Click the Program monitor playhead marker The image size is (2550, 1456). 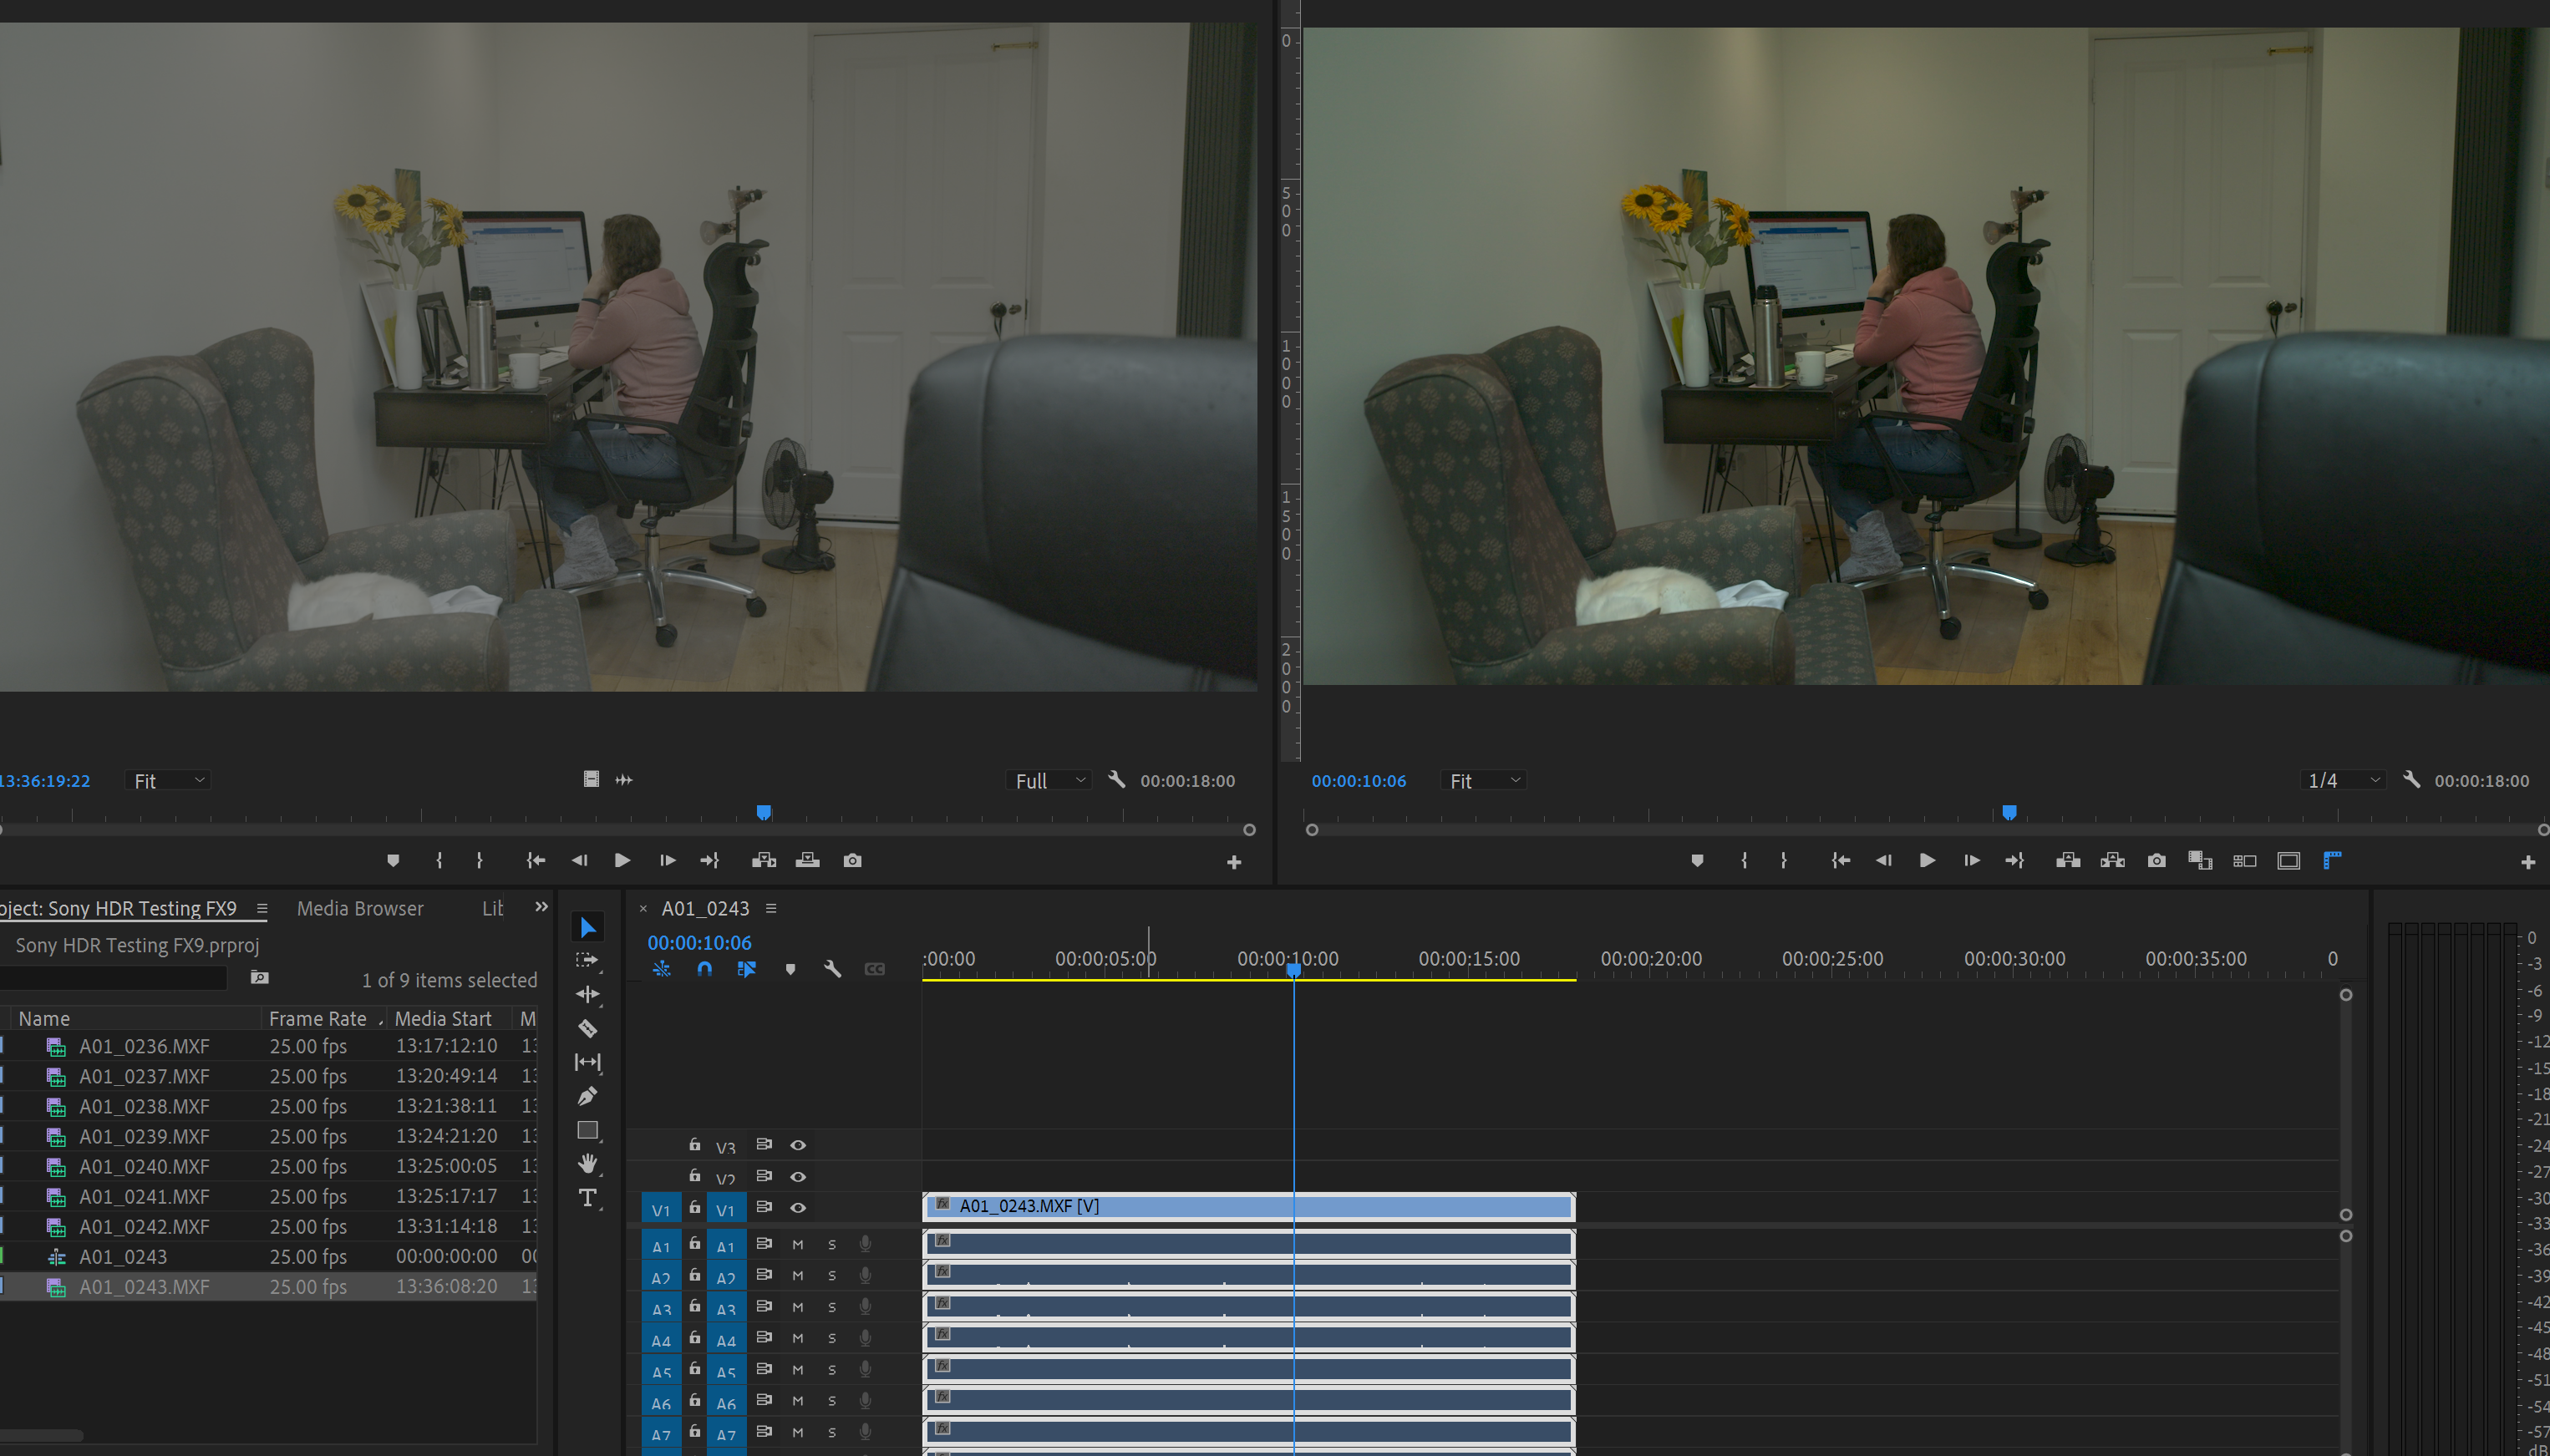pyautogui.click(x=2009, y=812)
